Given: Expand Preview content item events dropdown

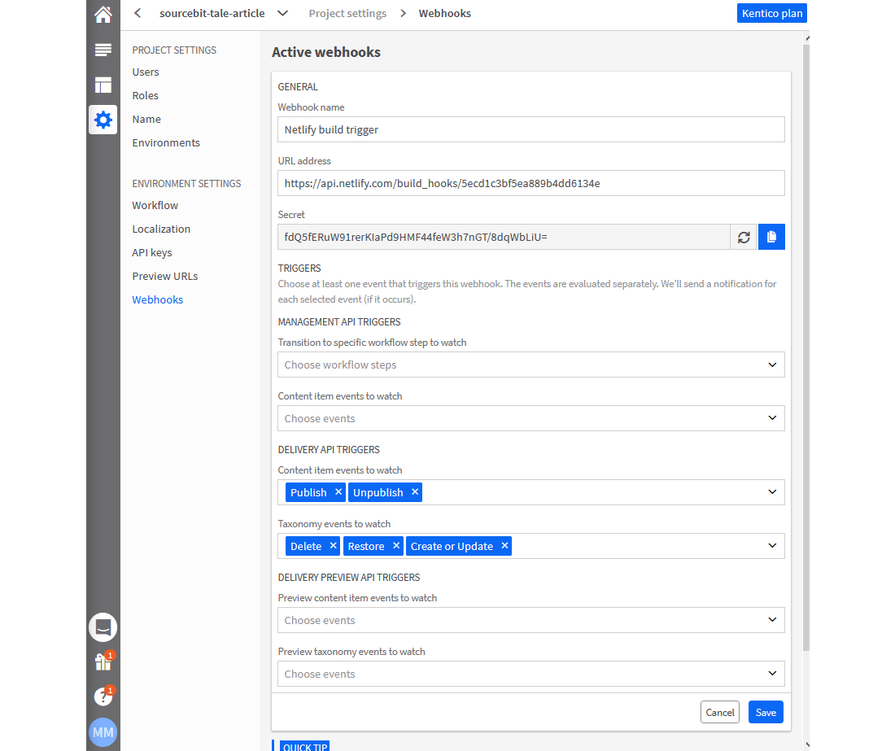Looking at the screenshot, I should pyautogui.click(x=772, y=620).
